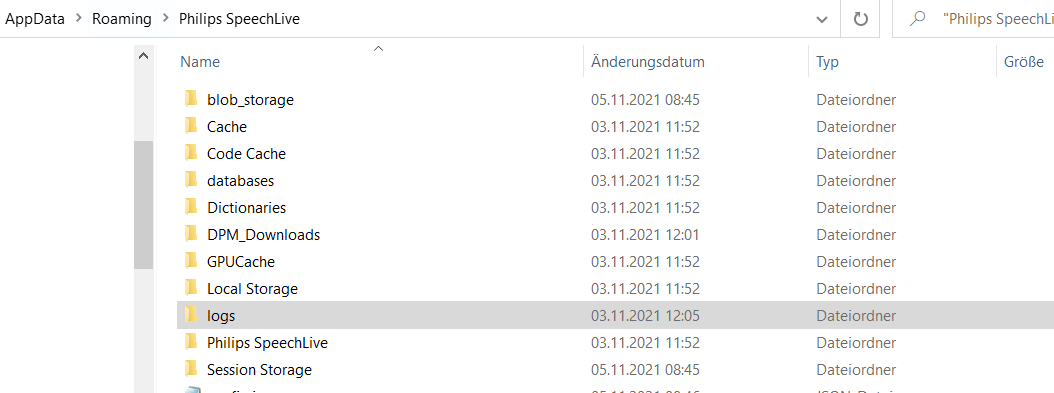The width and height of the screenshot is (1054, 393).
Task: Click the scrollbar up arrow
Action: coord(143,57)
